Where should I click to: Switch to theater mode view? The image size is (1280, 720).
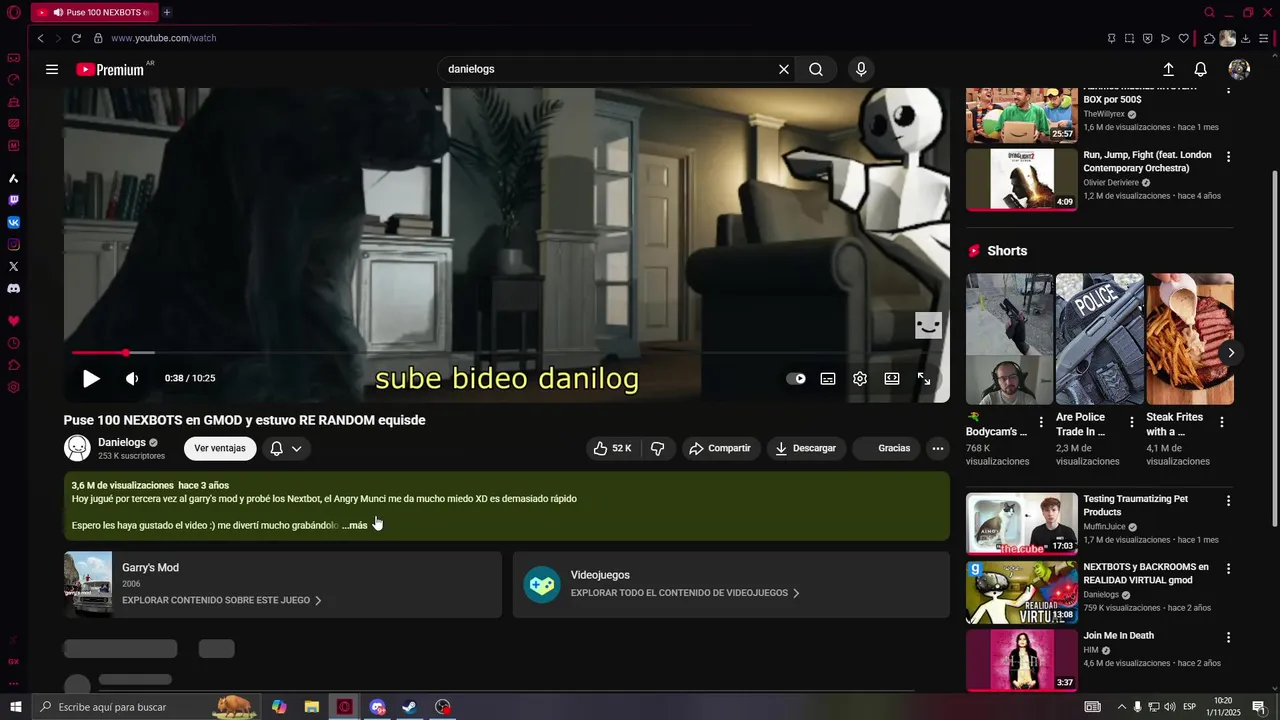pos(892,378)
